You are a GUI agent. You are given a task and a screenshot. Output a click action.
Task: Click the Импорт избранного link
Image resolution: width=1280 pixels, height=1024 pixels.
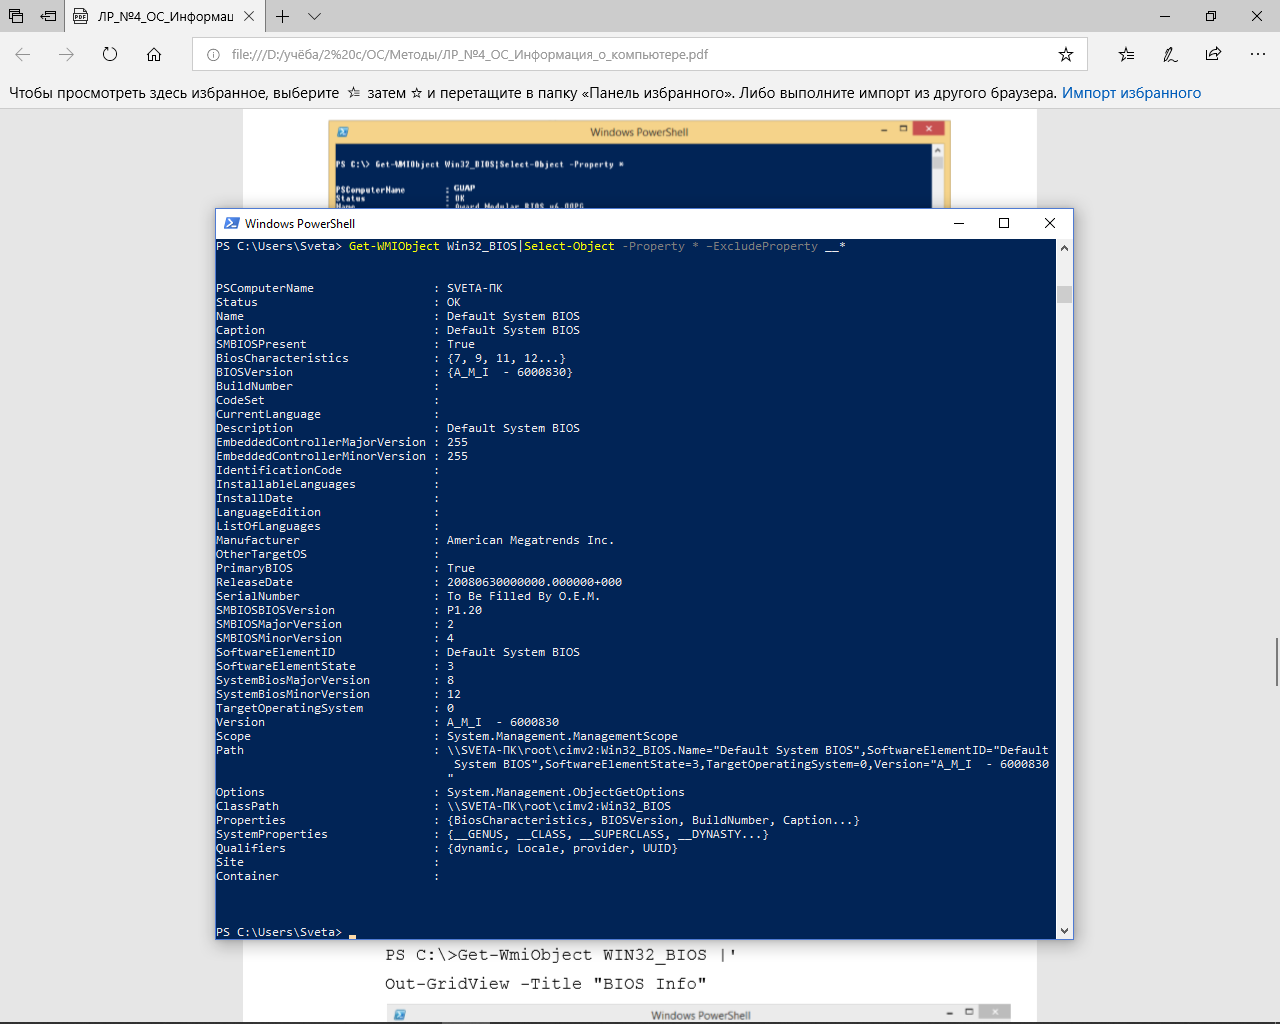pyautogui.click(x=1131, y=93)
